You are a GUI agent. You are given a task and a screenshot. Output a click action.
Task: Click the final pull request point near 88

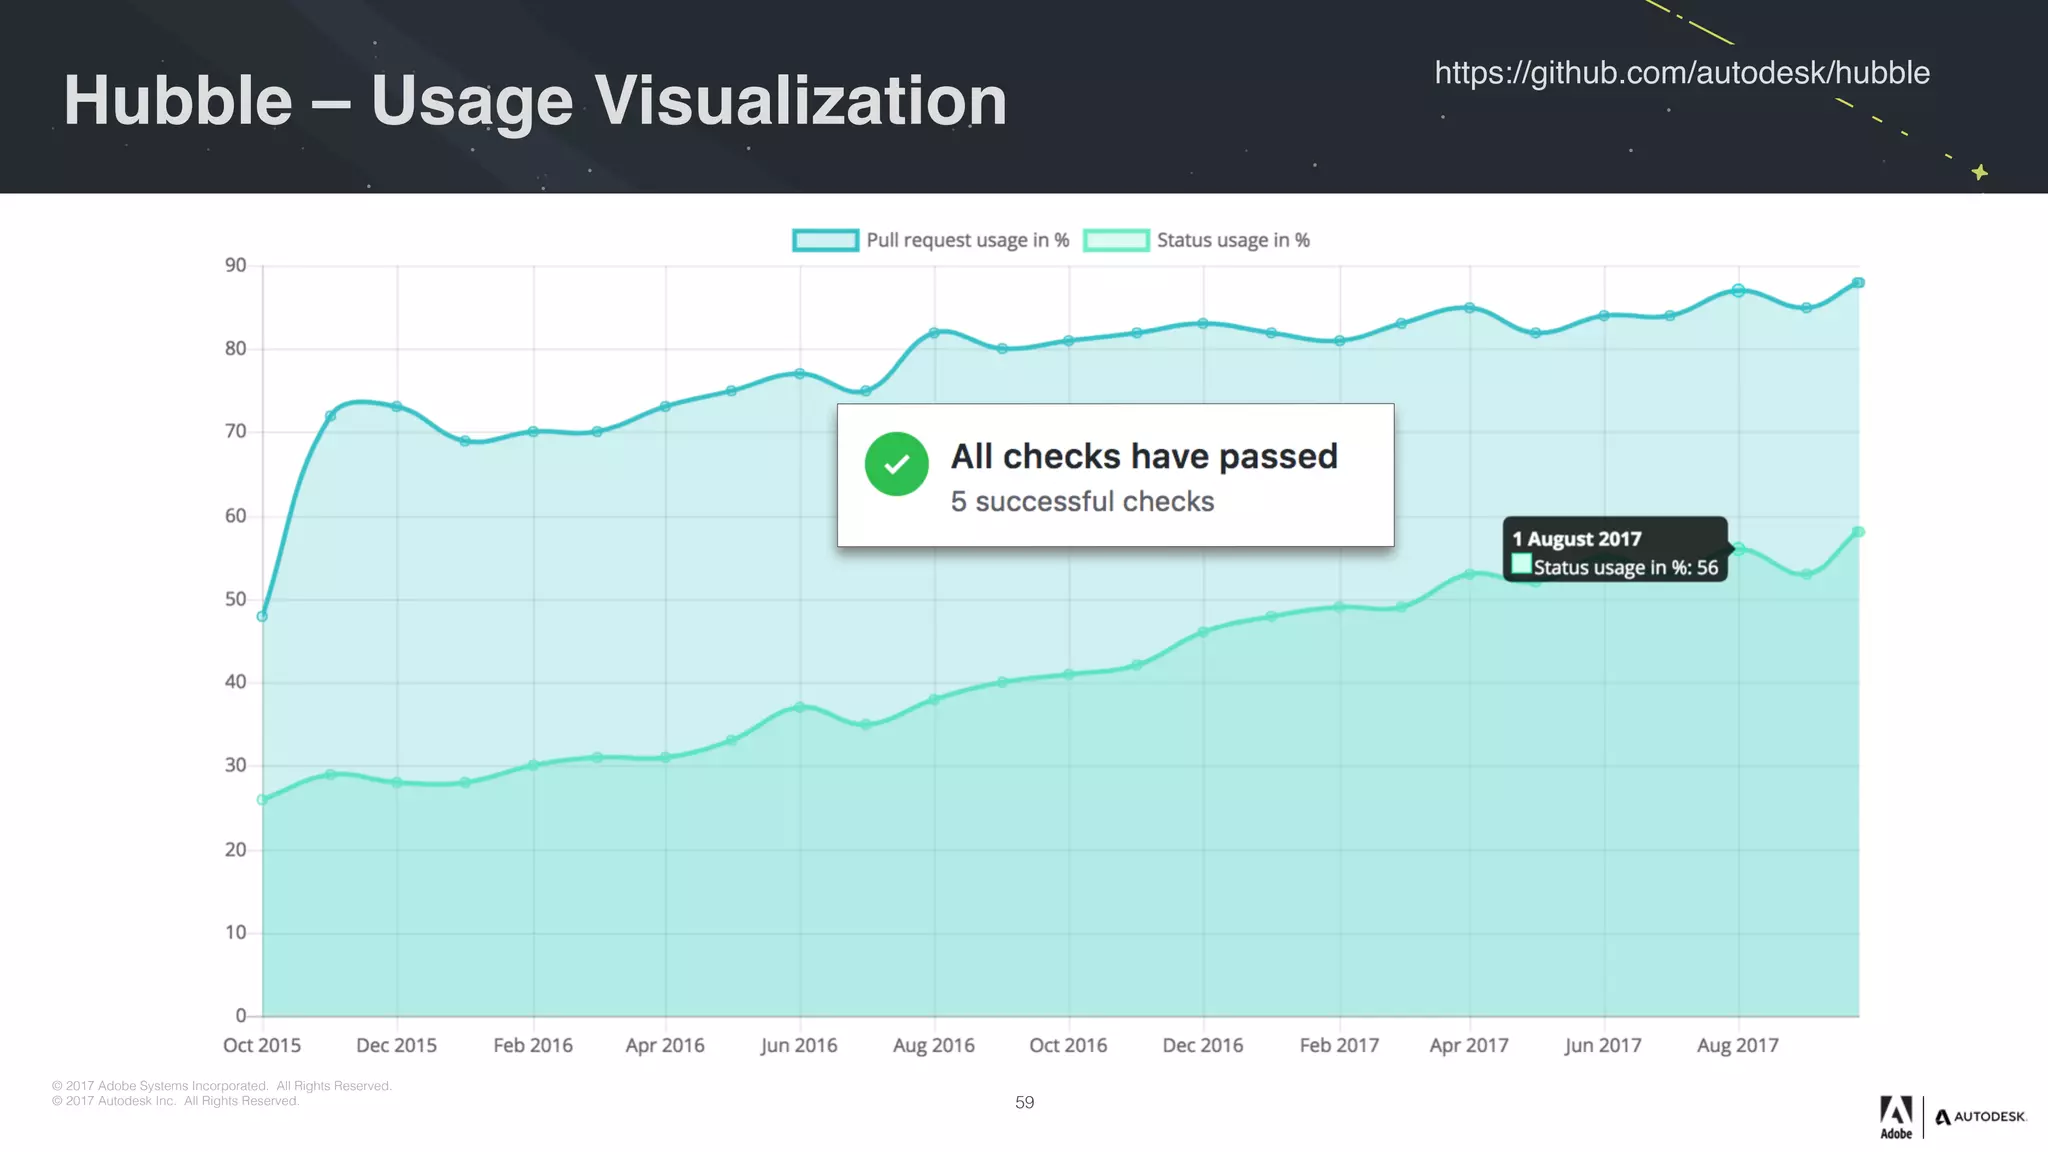(x=1858, y=283)
